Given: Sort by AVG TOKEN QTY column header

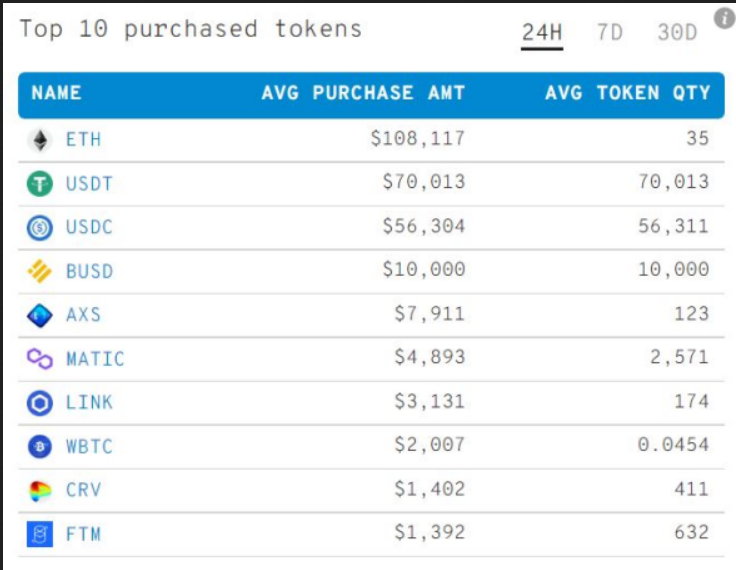Looking at the screenshot, I should (627, 94).
